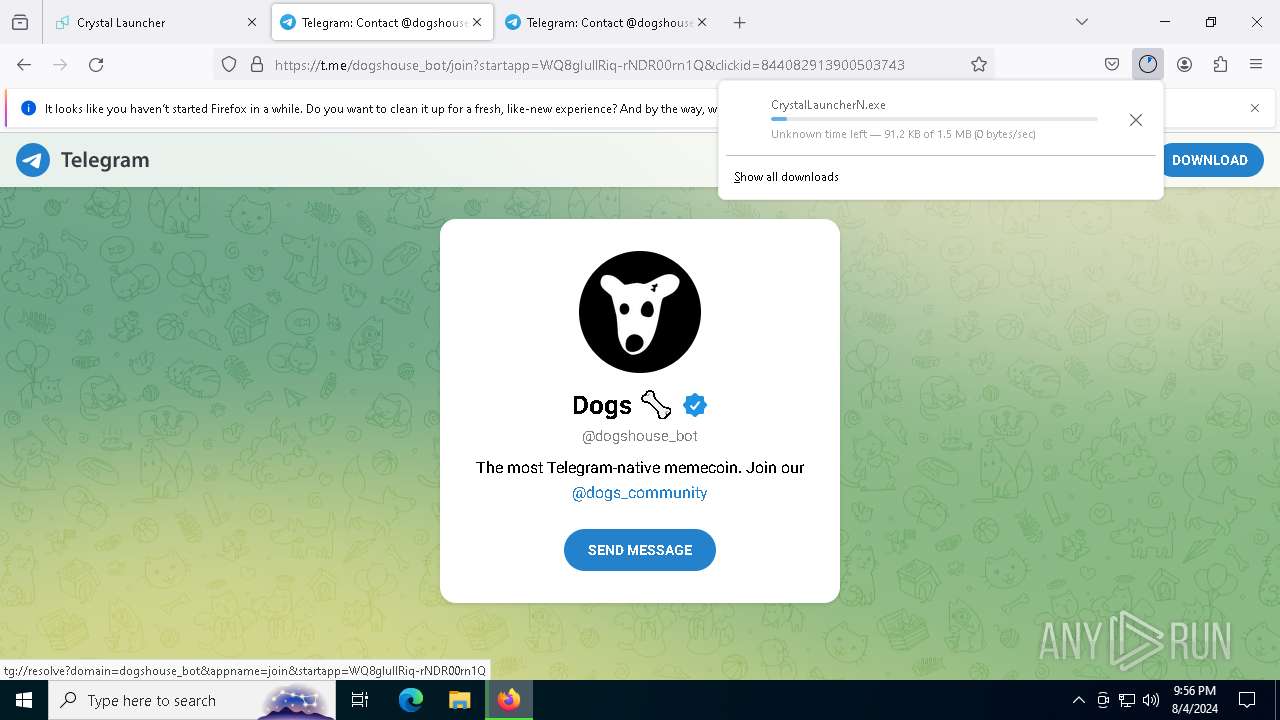Open the extensions puzzle icon

tap(1220, 64)
